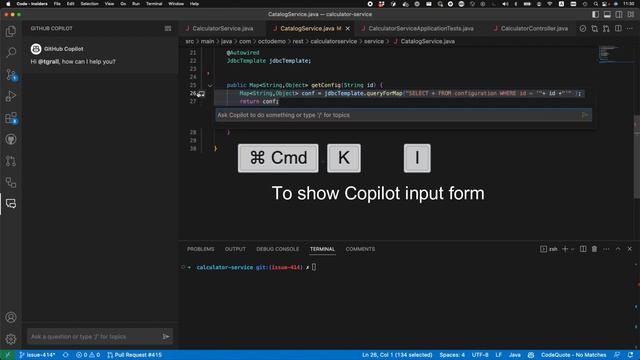Send the Copilot chat message
640x360 pixels.
(x=166, y=337)
